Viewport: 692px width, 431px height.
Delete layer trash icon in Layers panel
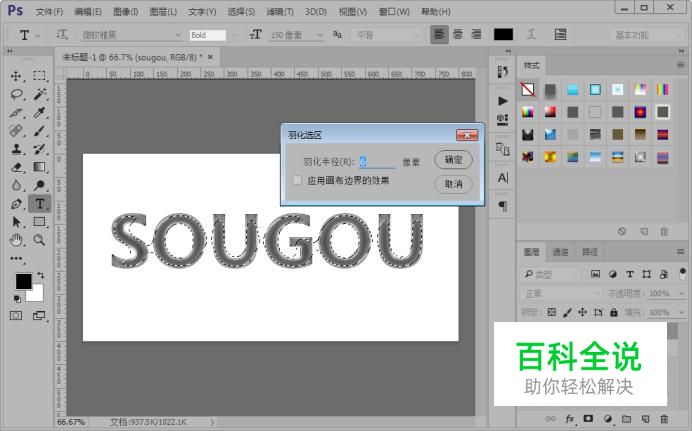point(664,419)
